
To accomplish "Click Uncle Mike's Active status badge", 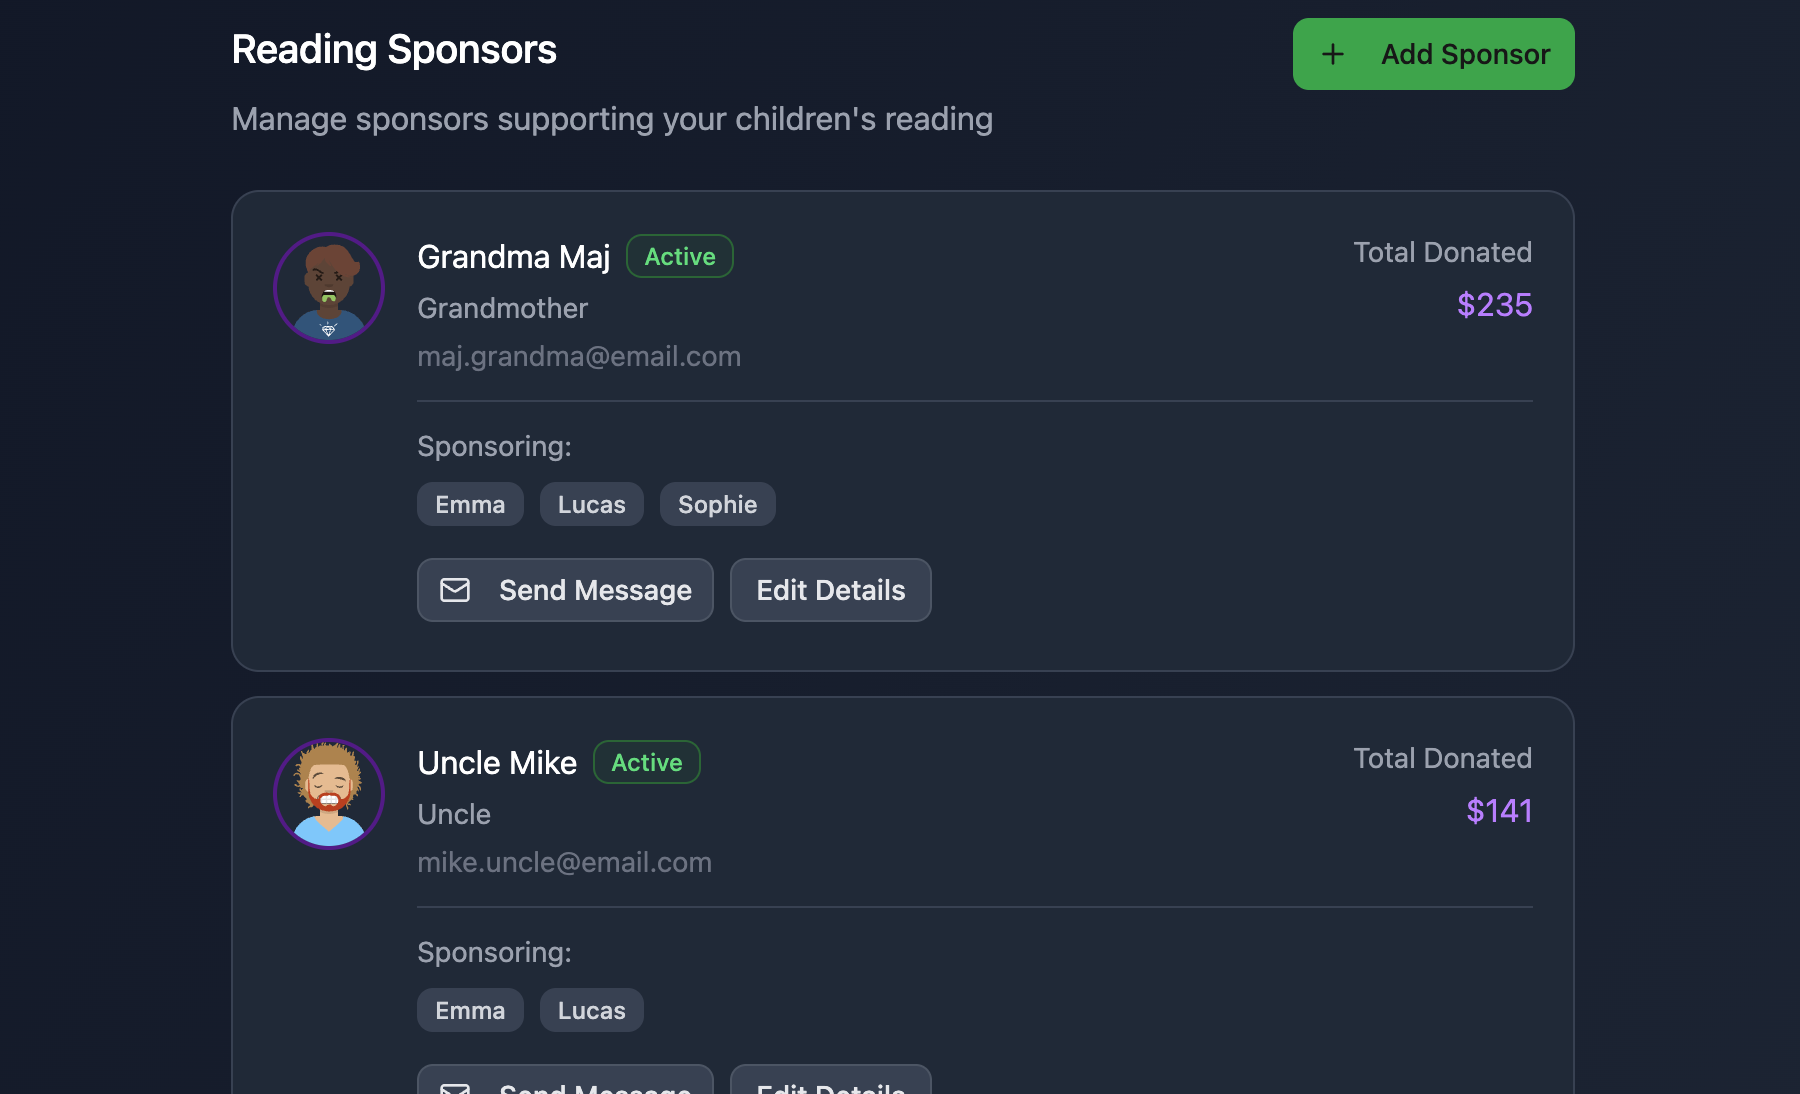I will [647, 762].
